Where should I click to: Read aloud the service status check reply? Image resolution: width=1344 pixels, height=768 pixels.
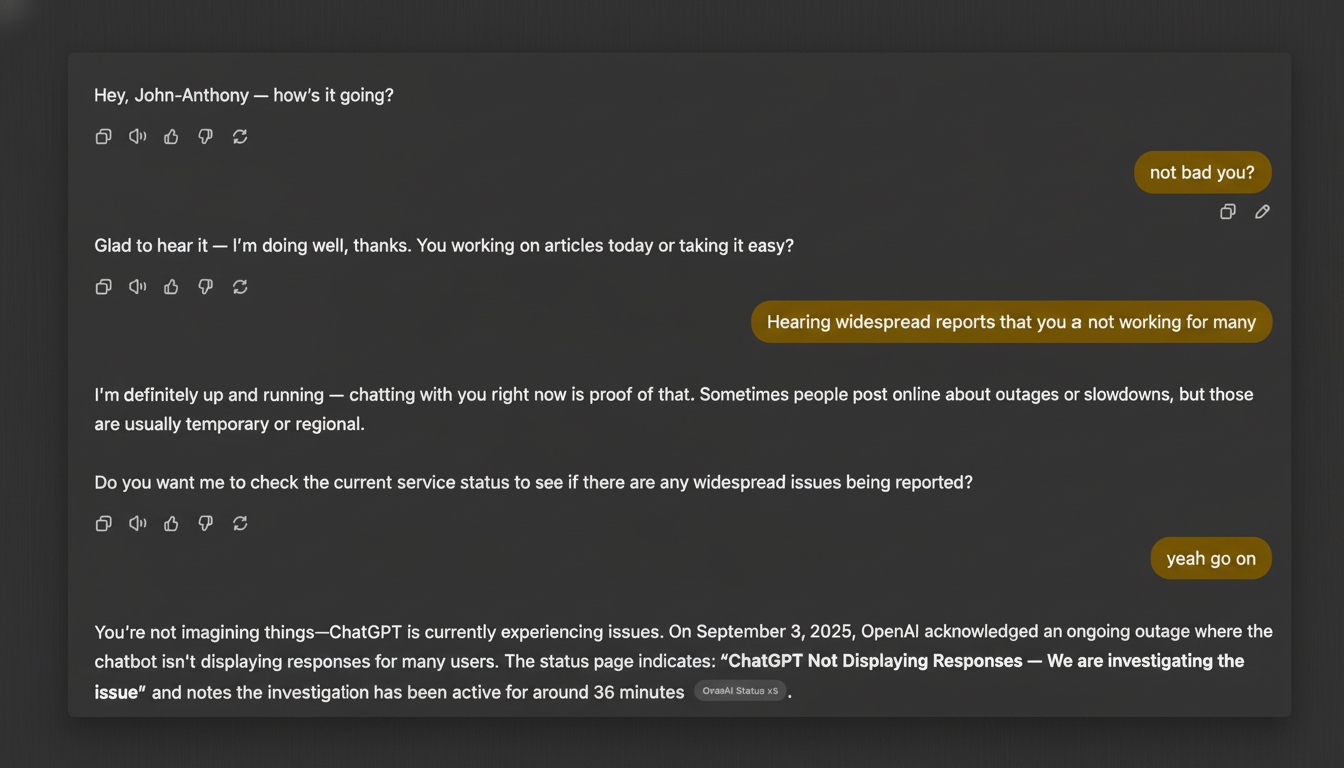point(138,524)
